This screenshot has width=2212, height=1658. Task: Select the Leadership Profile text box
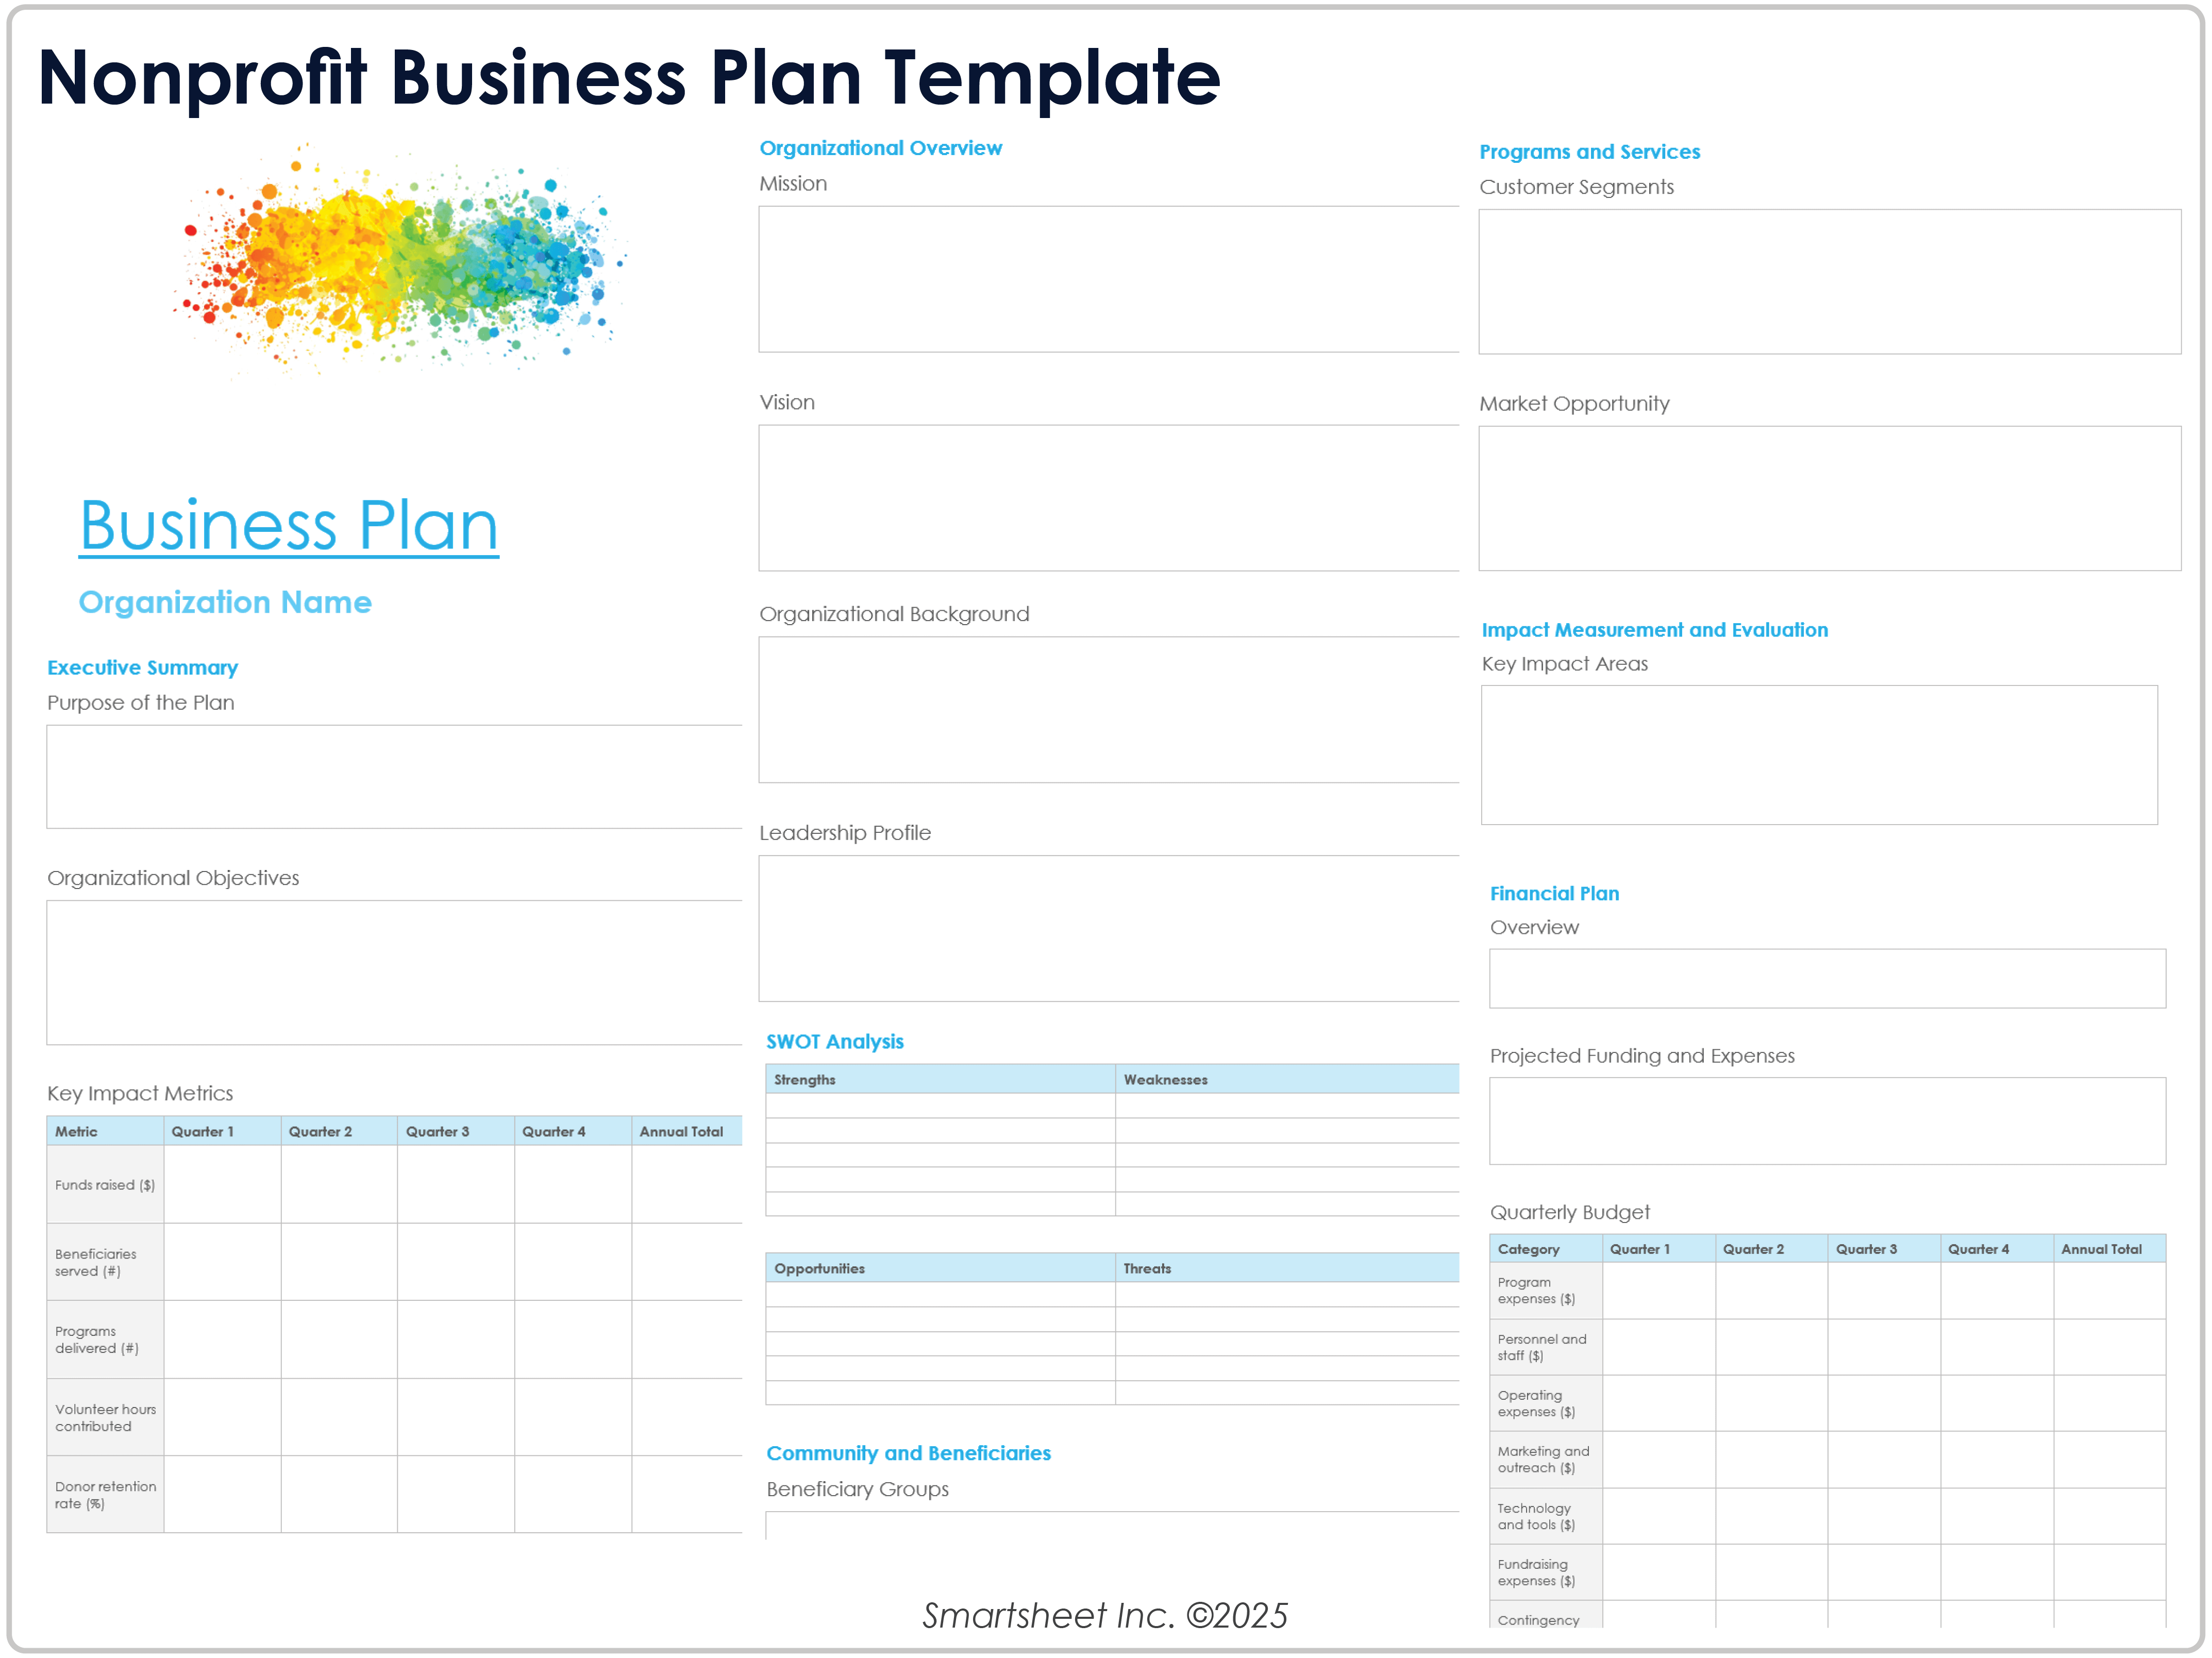[1107, 928]
